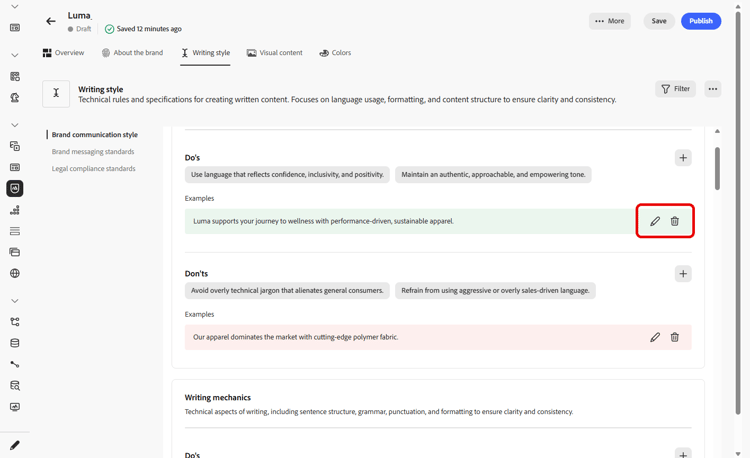This screenshot has height=458, width=750.
Task: Add a new Do's guideline
Action: (683, 158)
